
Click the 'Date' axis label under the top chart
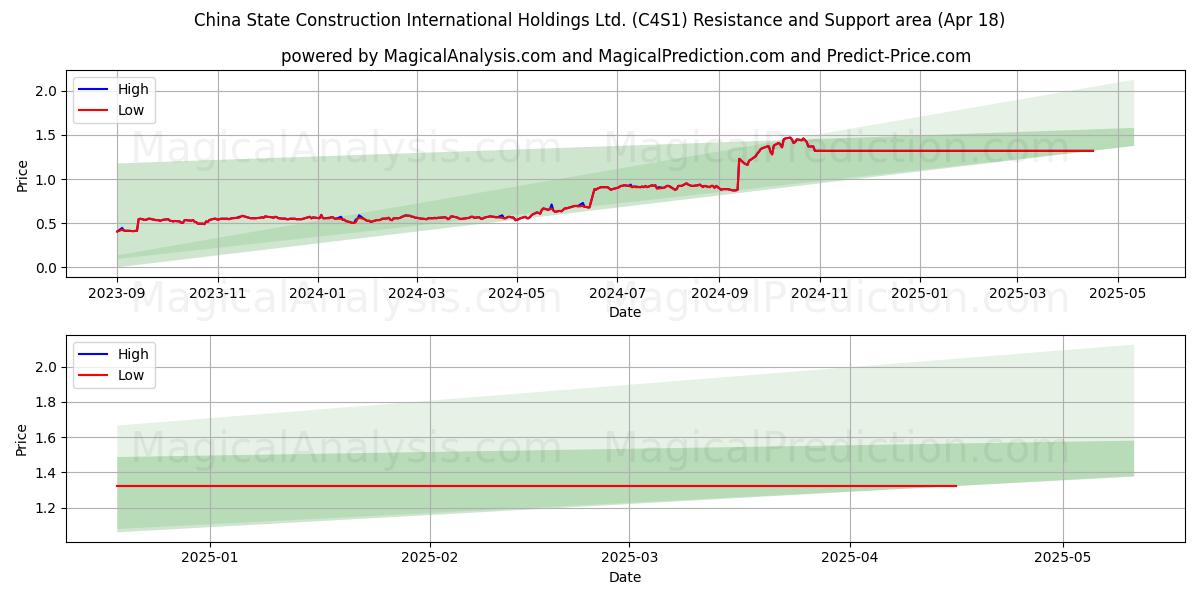[x=625, y=313]
